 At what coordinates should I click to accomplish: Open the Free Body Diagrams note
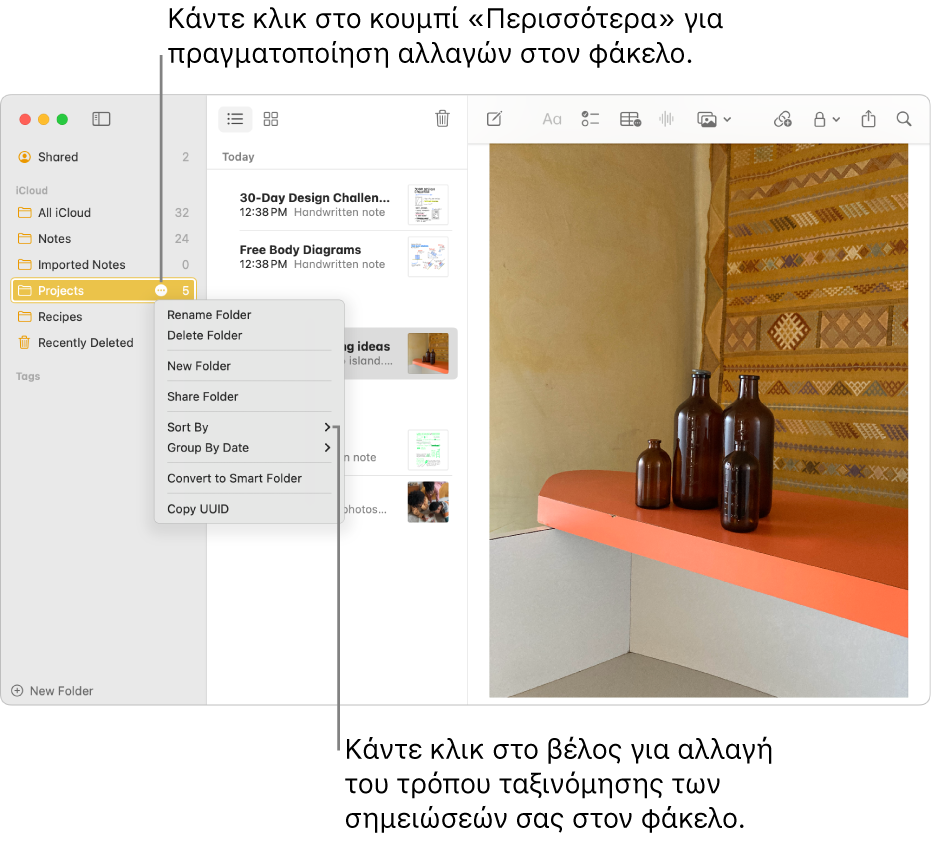(312, 256)
